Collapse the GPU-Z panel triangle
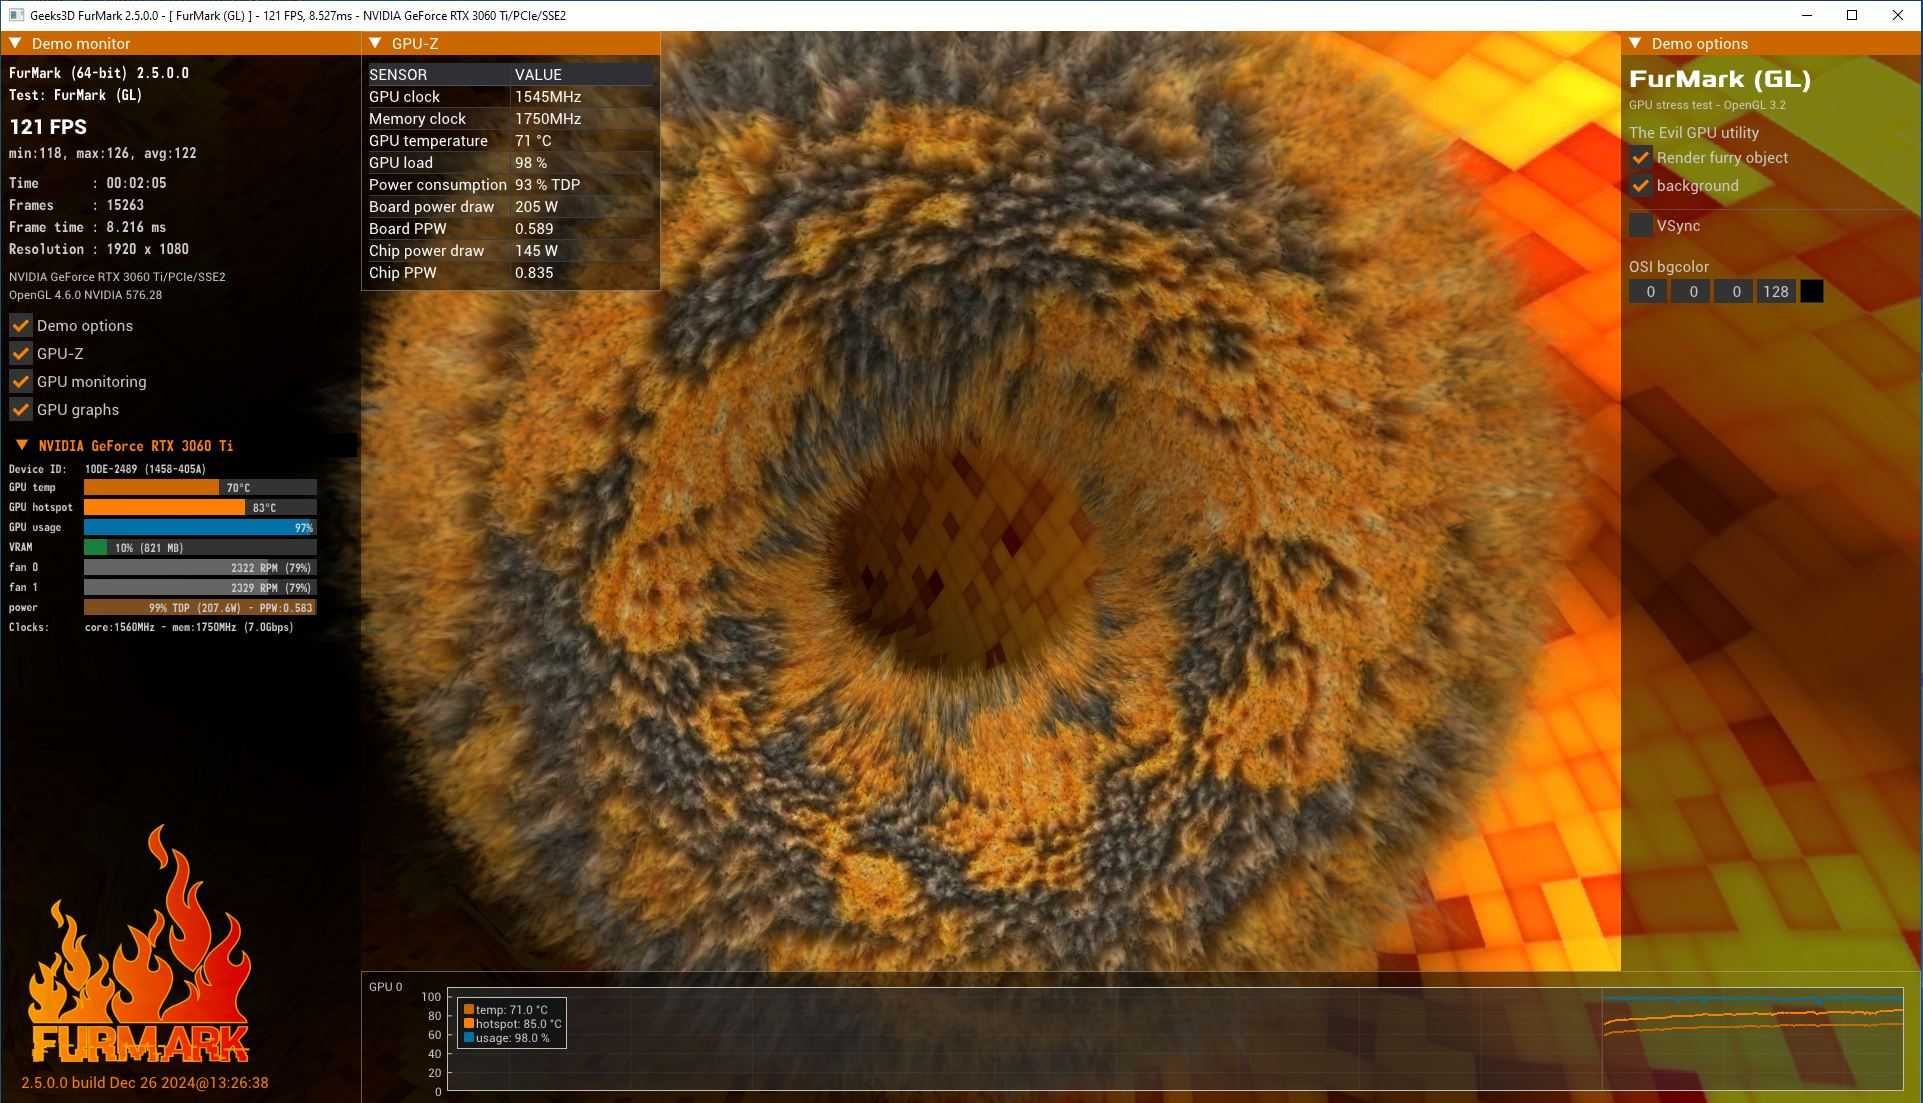 375,43
